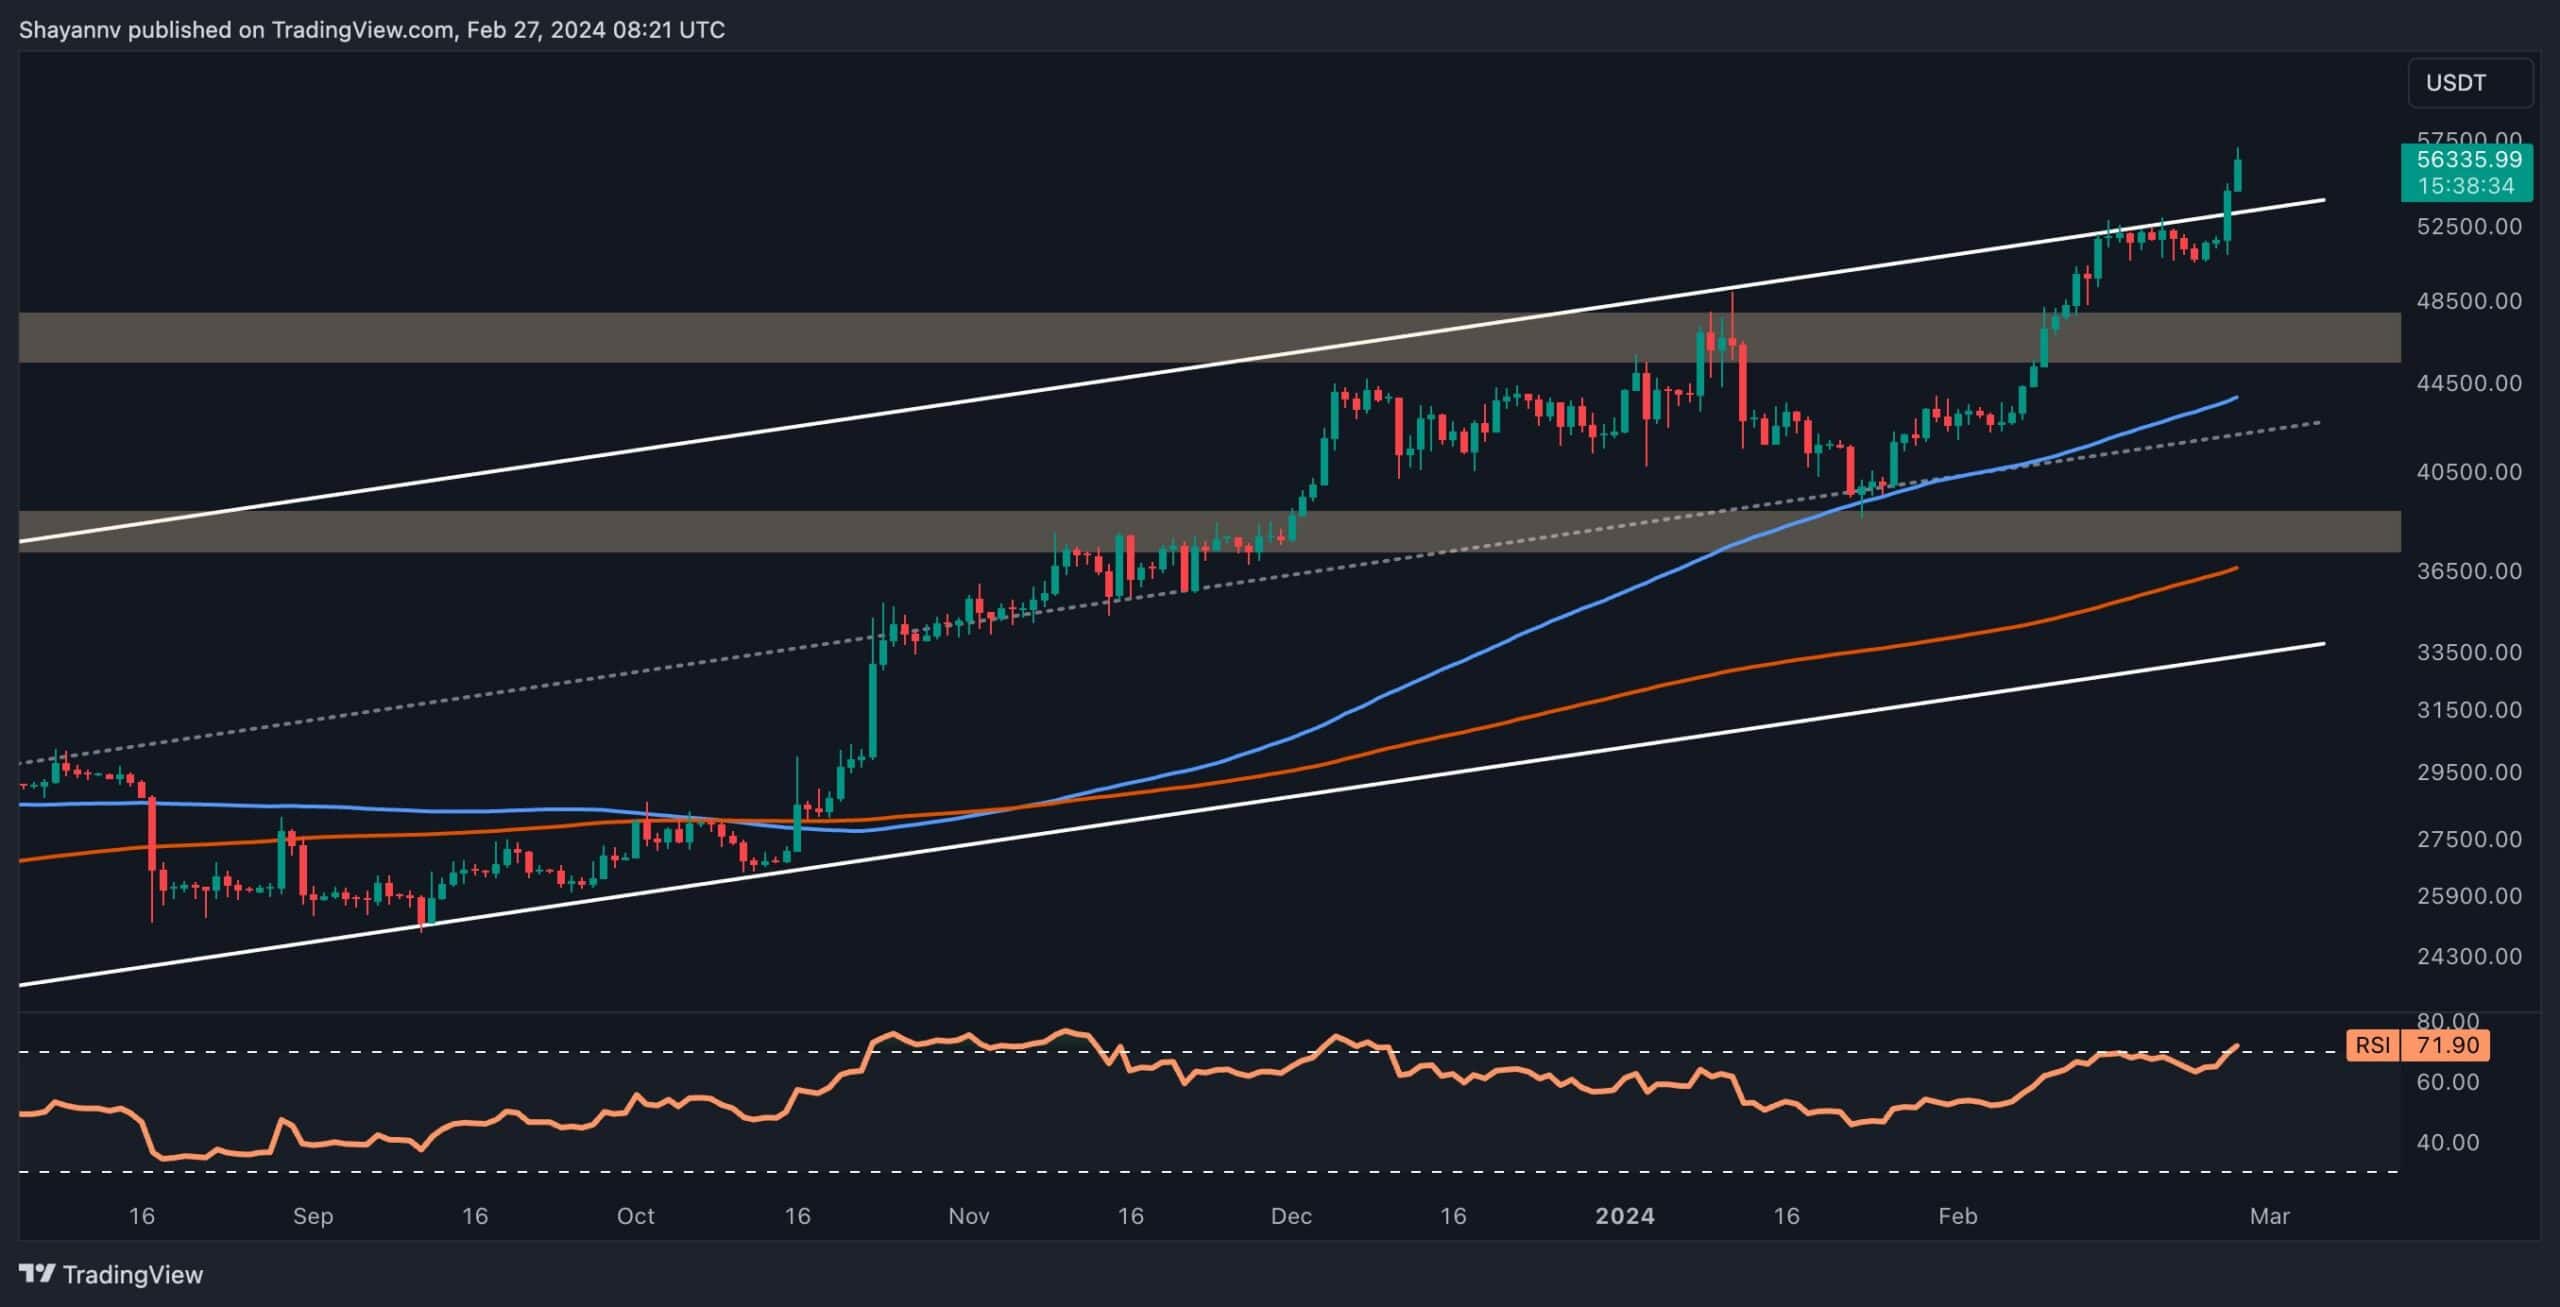Click the RSI value 71.90 tag

pos(2446,1046)
